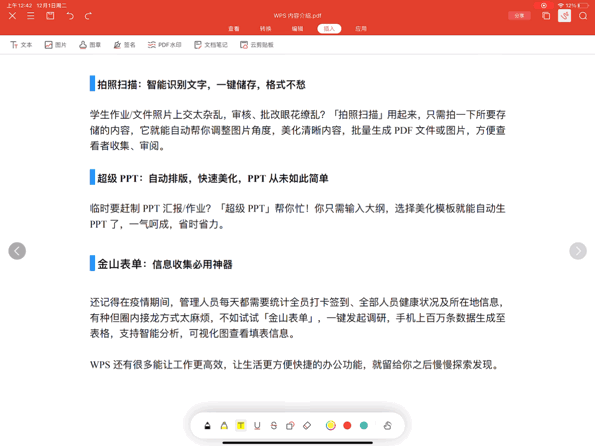Undo the last action
Viewport: 595px width, 446px height.
(x=70, y=16)
